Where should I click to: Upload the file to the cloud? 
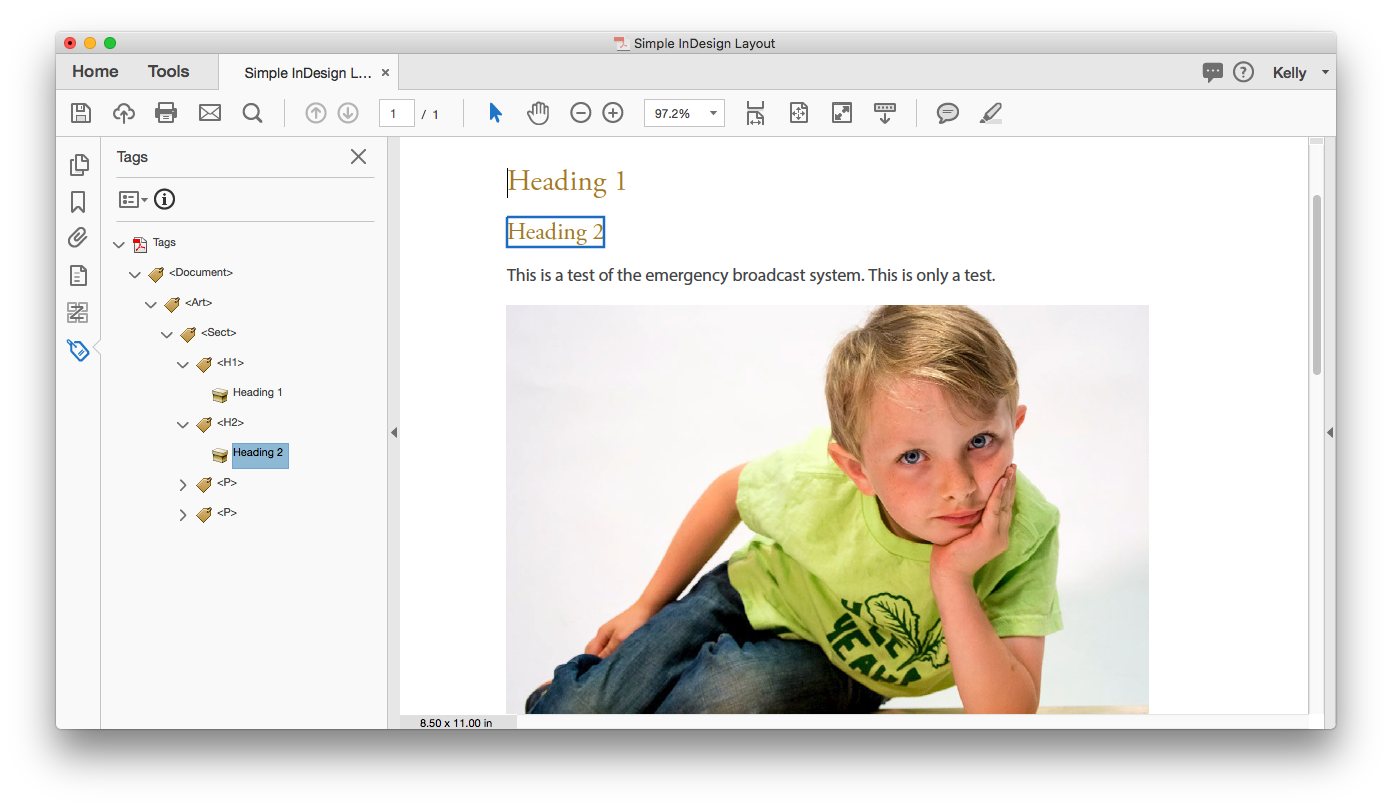click(x=124, y=113)
